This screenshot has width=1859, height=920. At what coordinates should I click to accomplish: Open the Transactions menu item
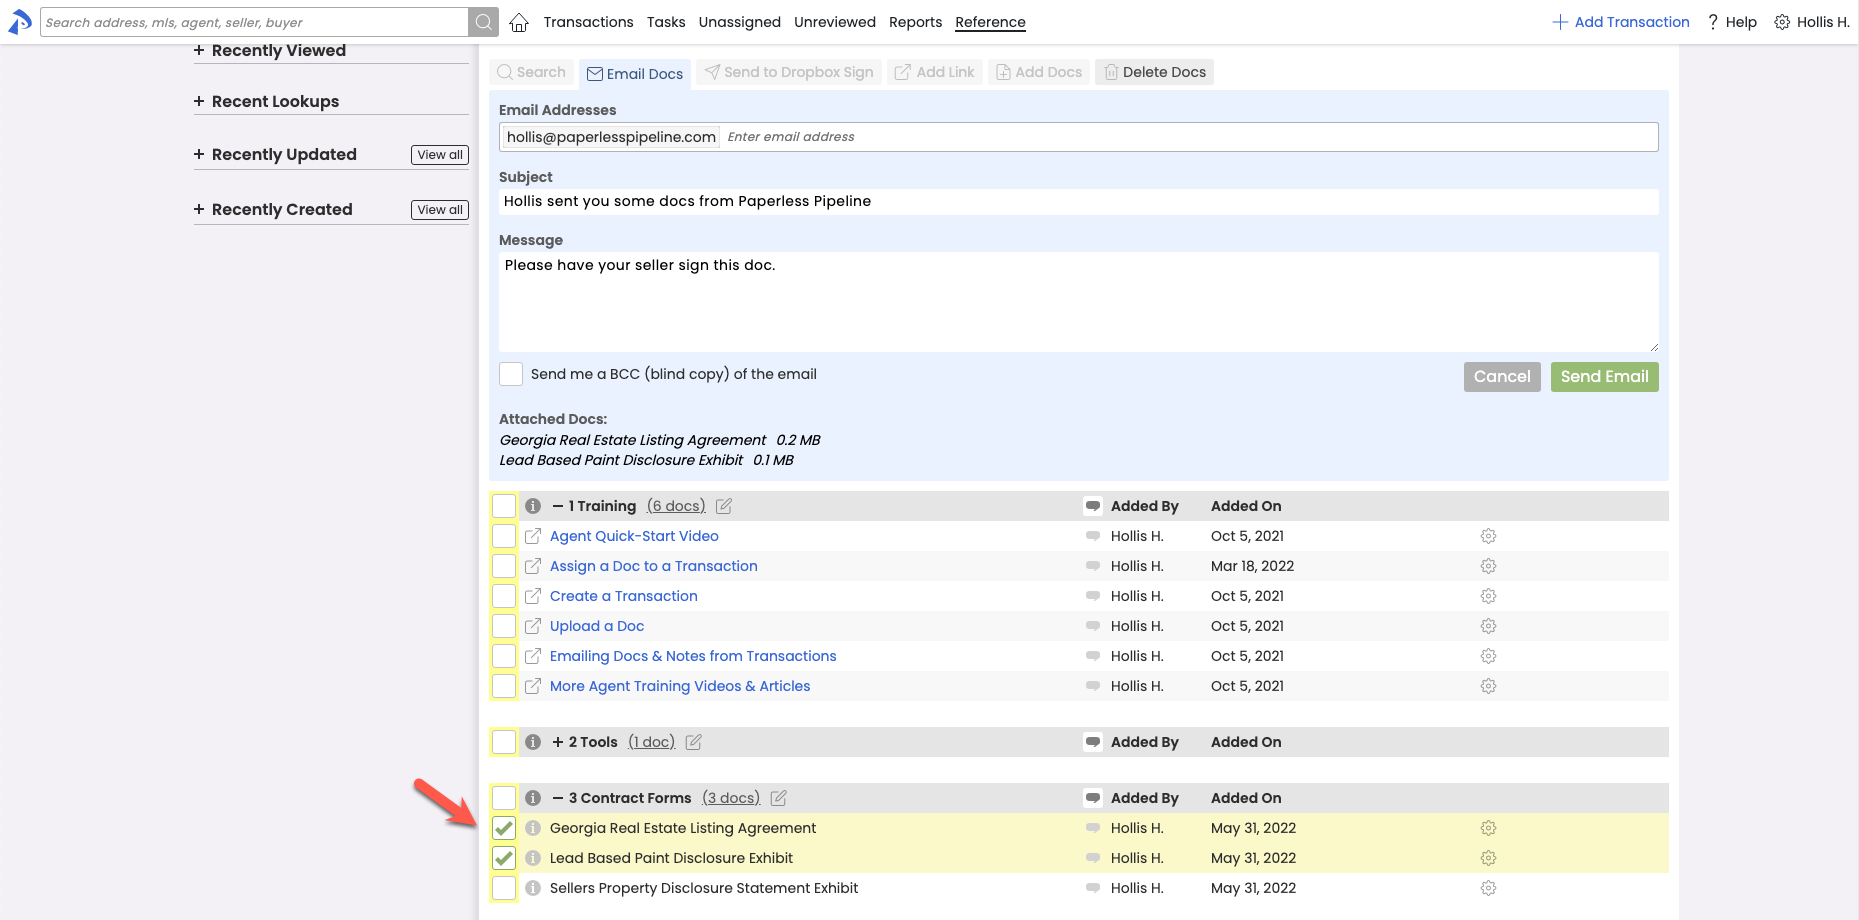tap(588, 22)
